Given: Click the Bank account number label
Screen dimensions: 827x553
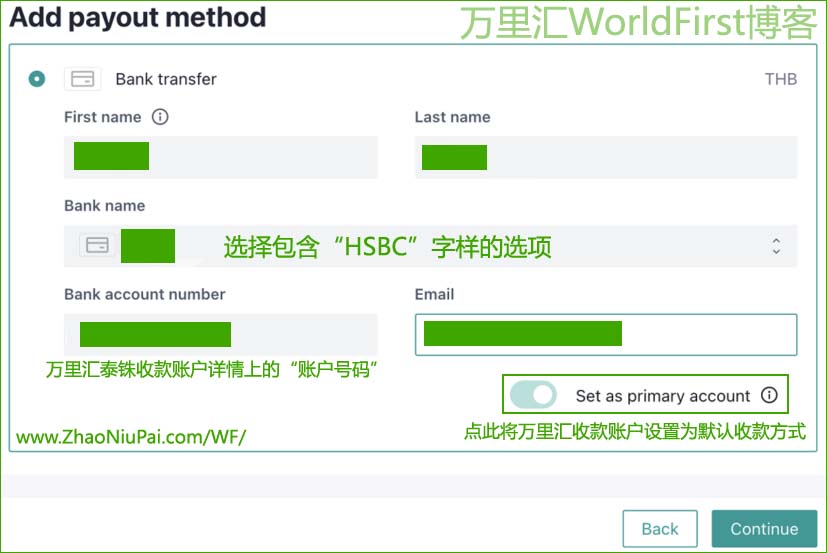Looking at the screenshot, I should 145,294.
